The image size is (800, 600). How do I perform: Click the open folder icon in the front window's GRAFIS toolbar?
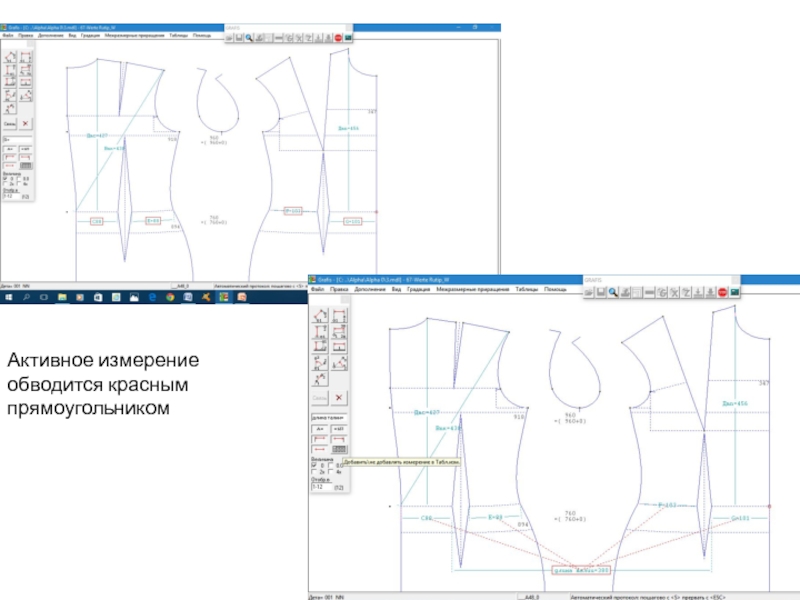[589, 292]
